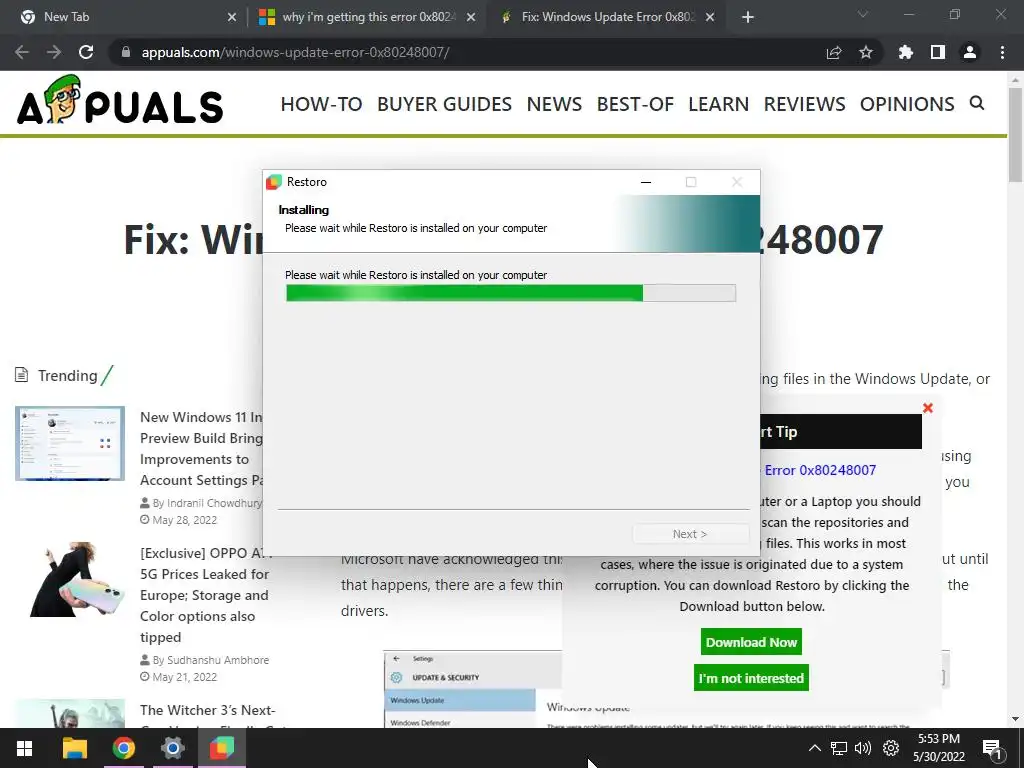Image resolution: width=1024 pixels, height=768 pixels.
Task: Open the BUYER GUIDES menu
Action: [444, 104]
